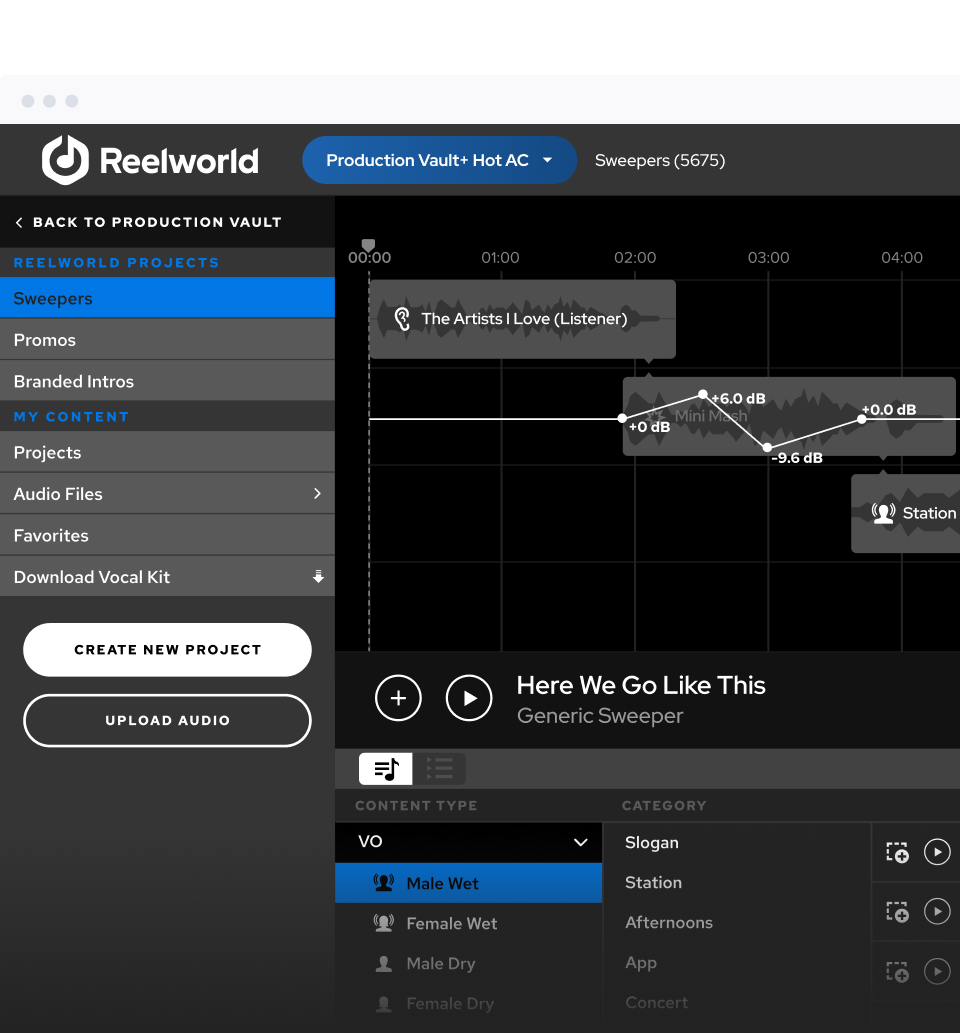Expand the VO content type dropdown
Image resolution: width=960 pixels, height=1033 pixels.
580,842
